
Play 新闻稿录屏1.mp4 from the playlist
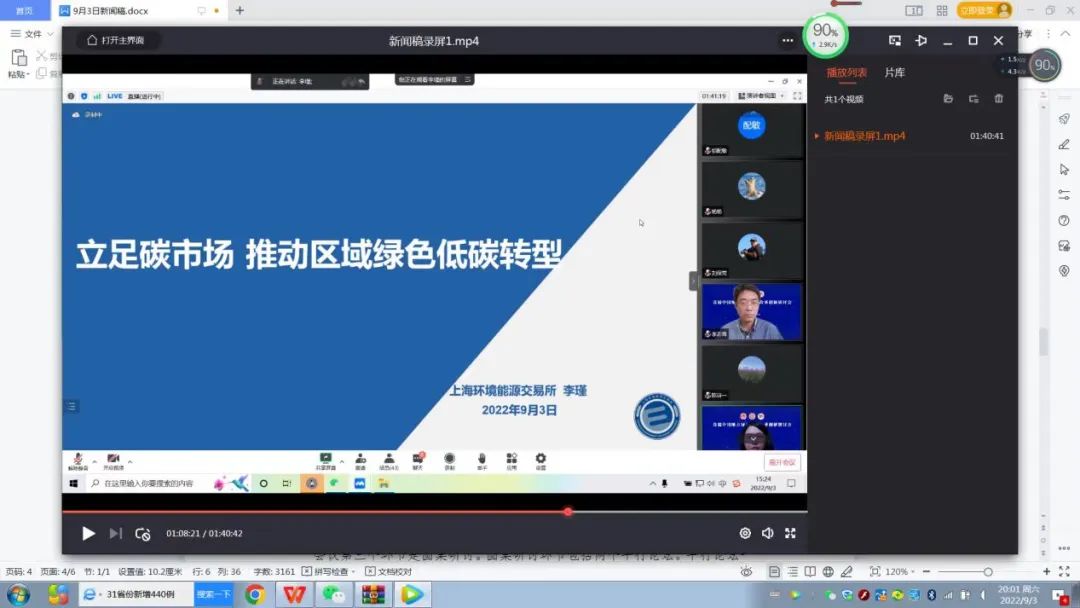coord(864,136)
